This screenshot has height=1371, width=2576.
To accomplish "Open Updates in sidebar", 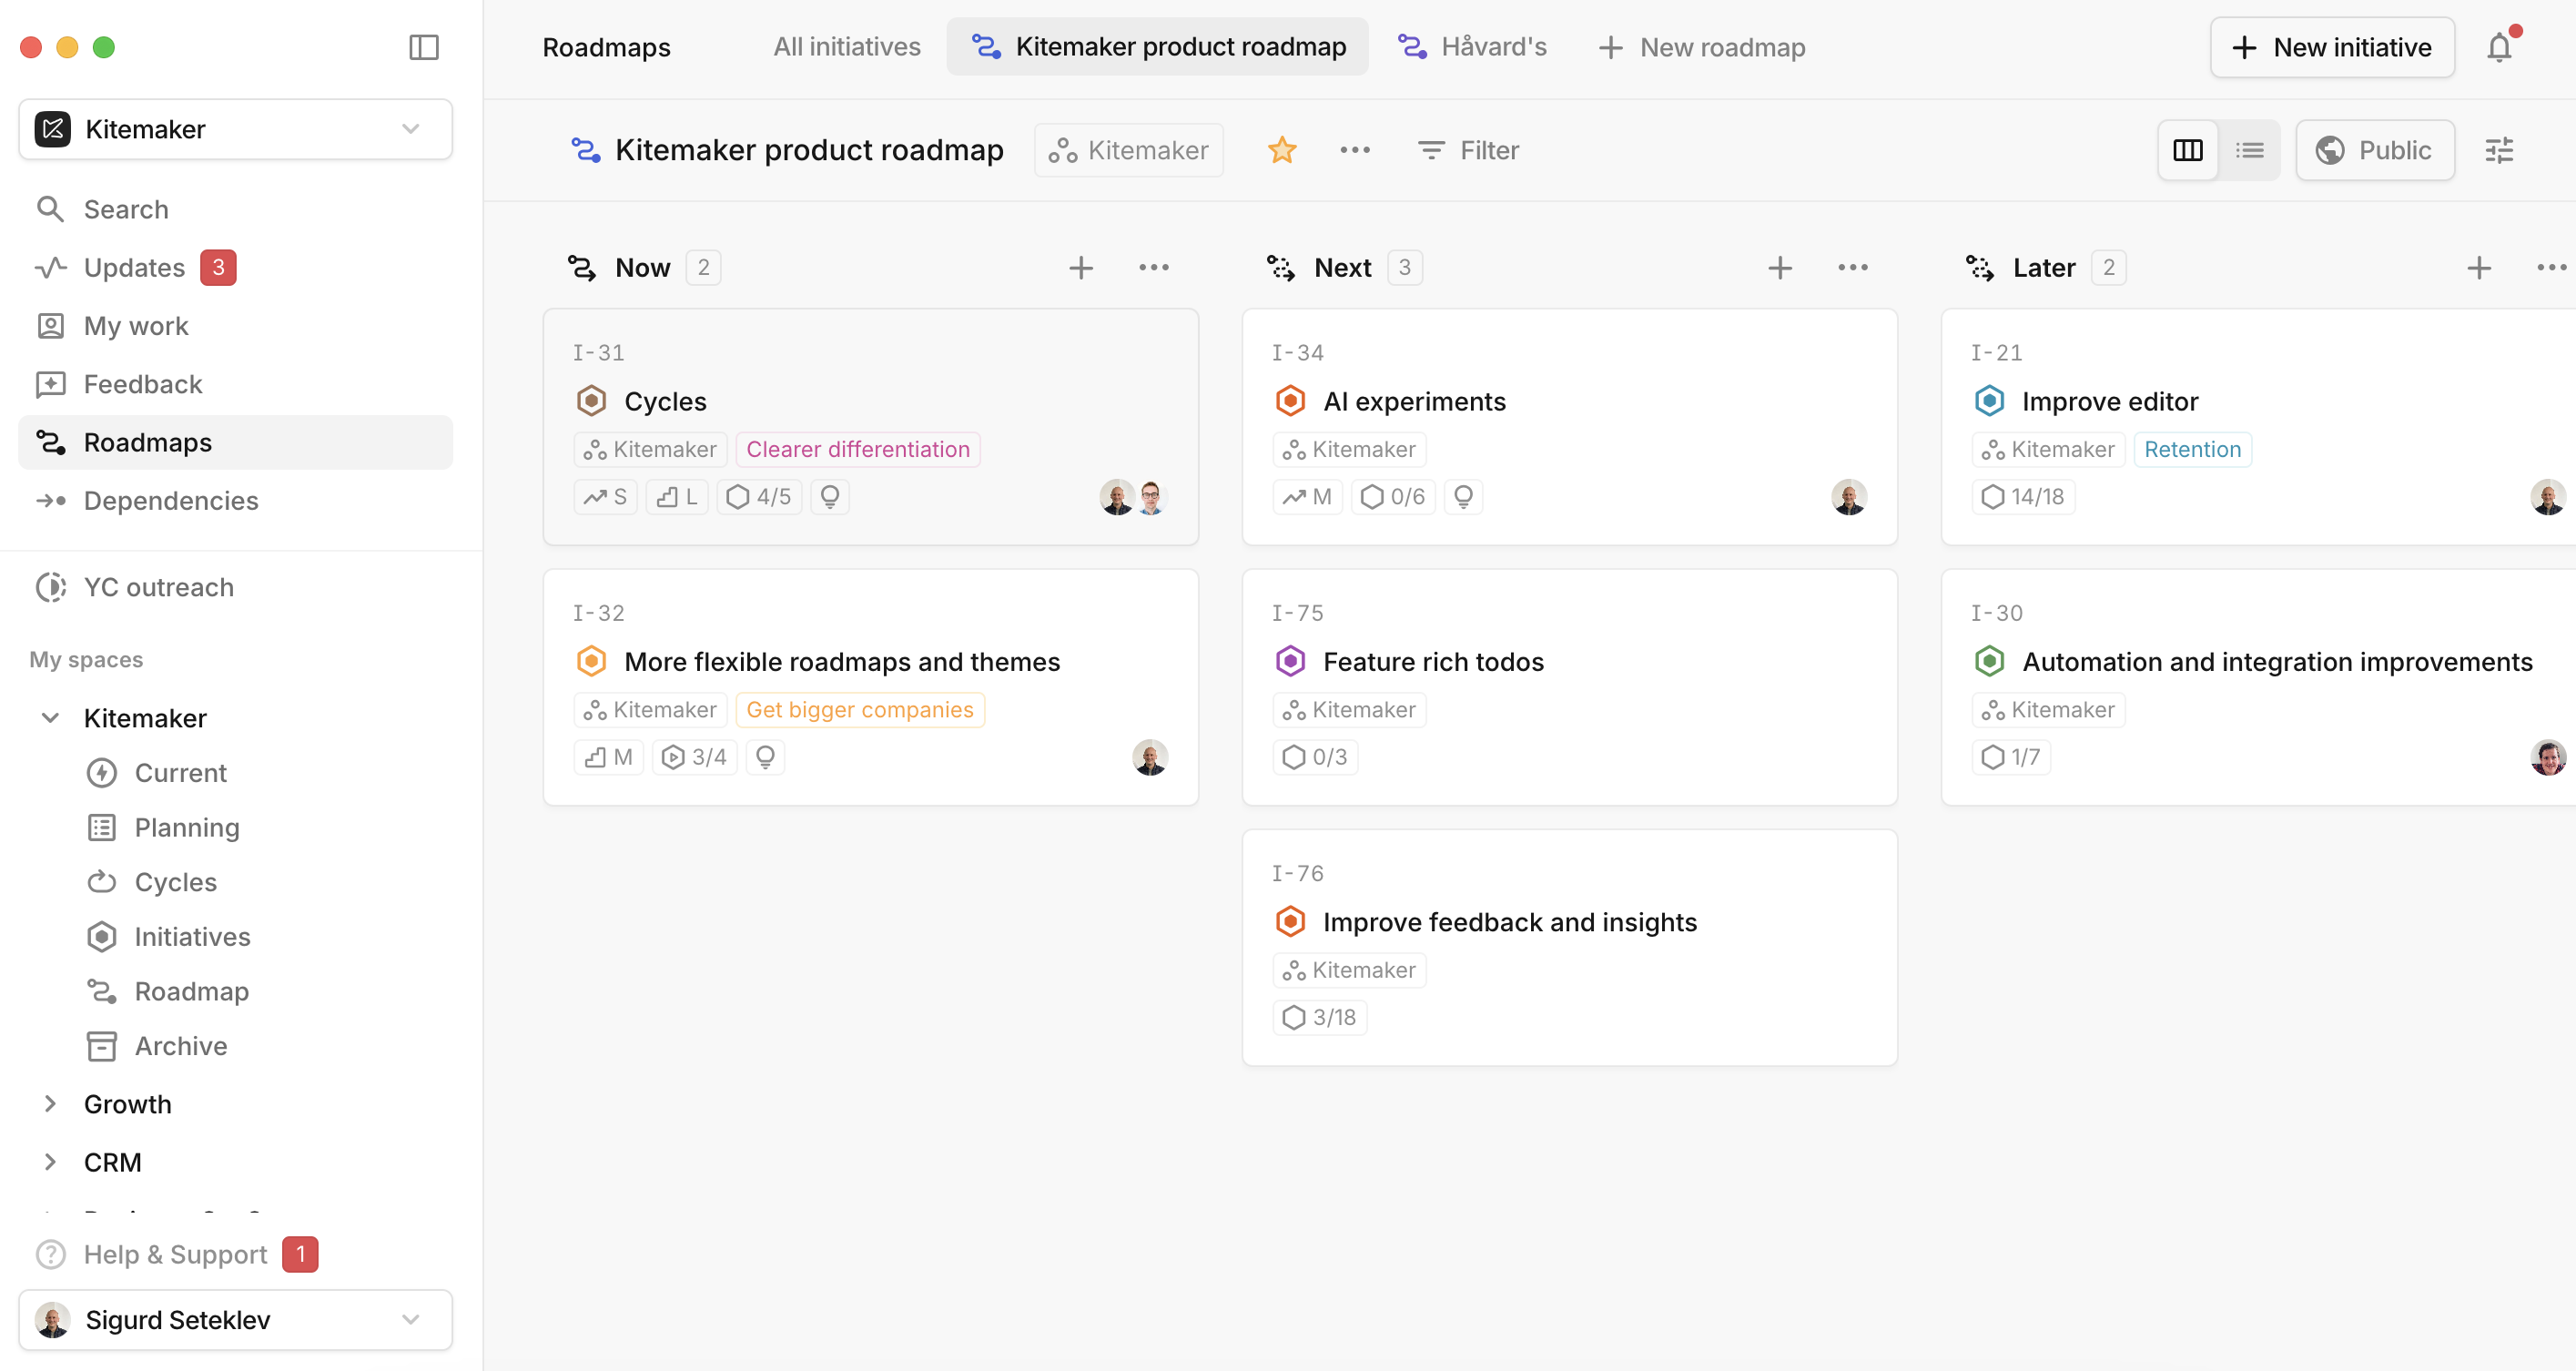I will (235, 267).
